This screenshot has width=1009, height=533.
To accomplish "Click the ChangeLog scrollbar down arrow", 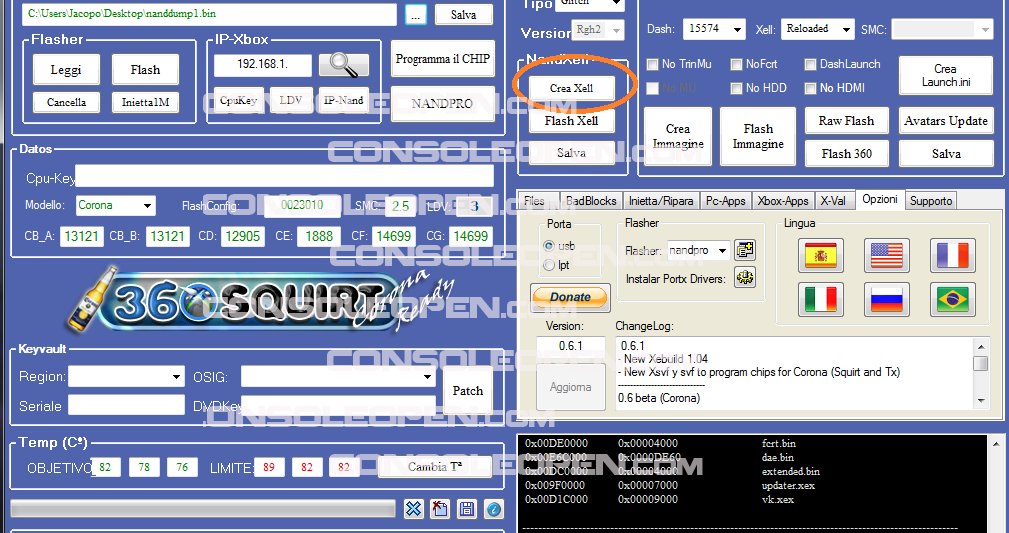I will (981, 400).
